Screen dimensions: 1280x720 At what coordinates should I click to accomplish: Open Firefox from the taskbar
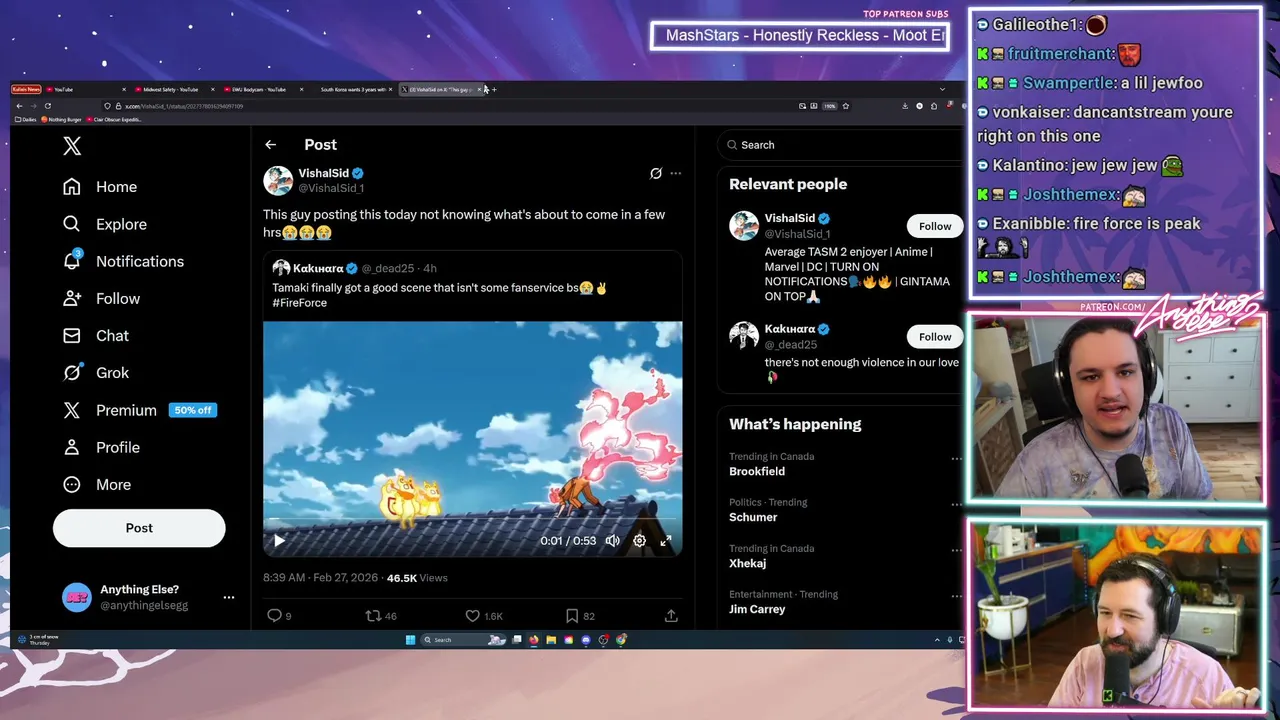[533, 640]
